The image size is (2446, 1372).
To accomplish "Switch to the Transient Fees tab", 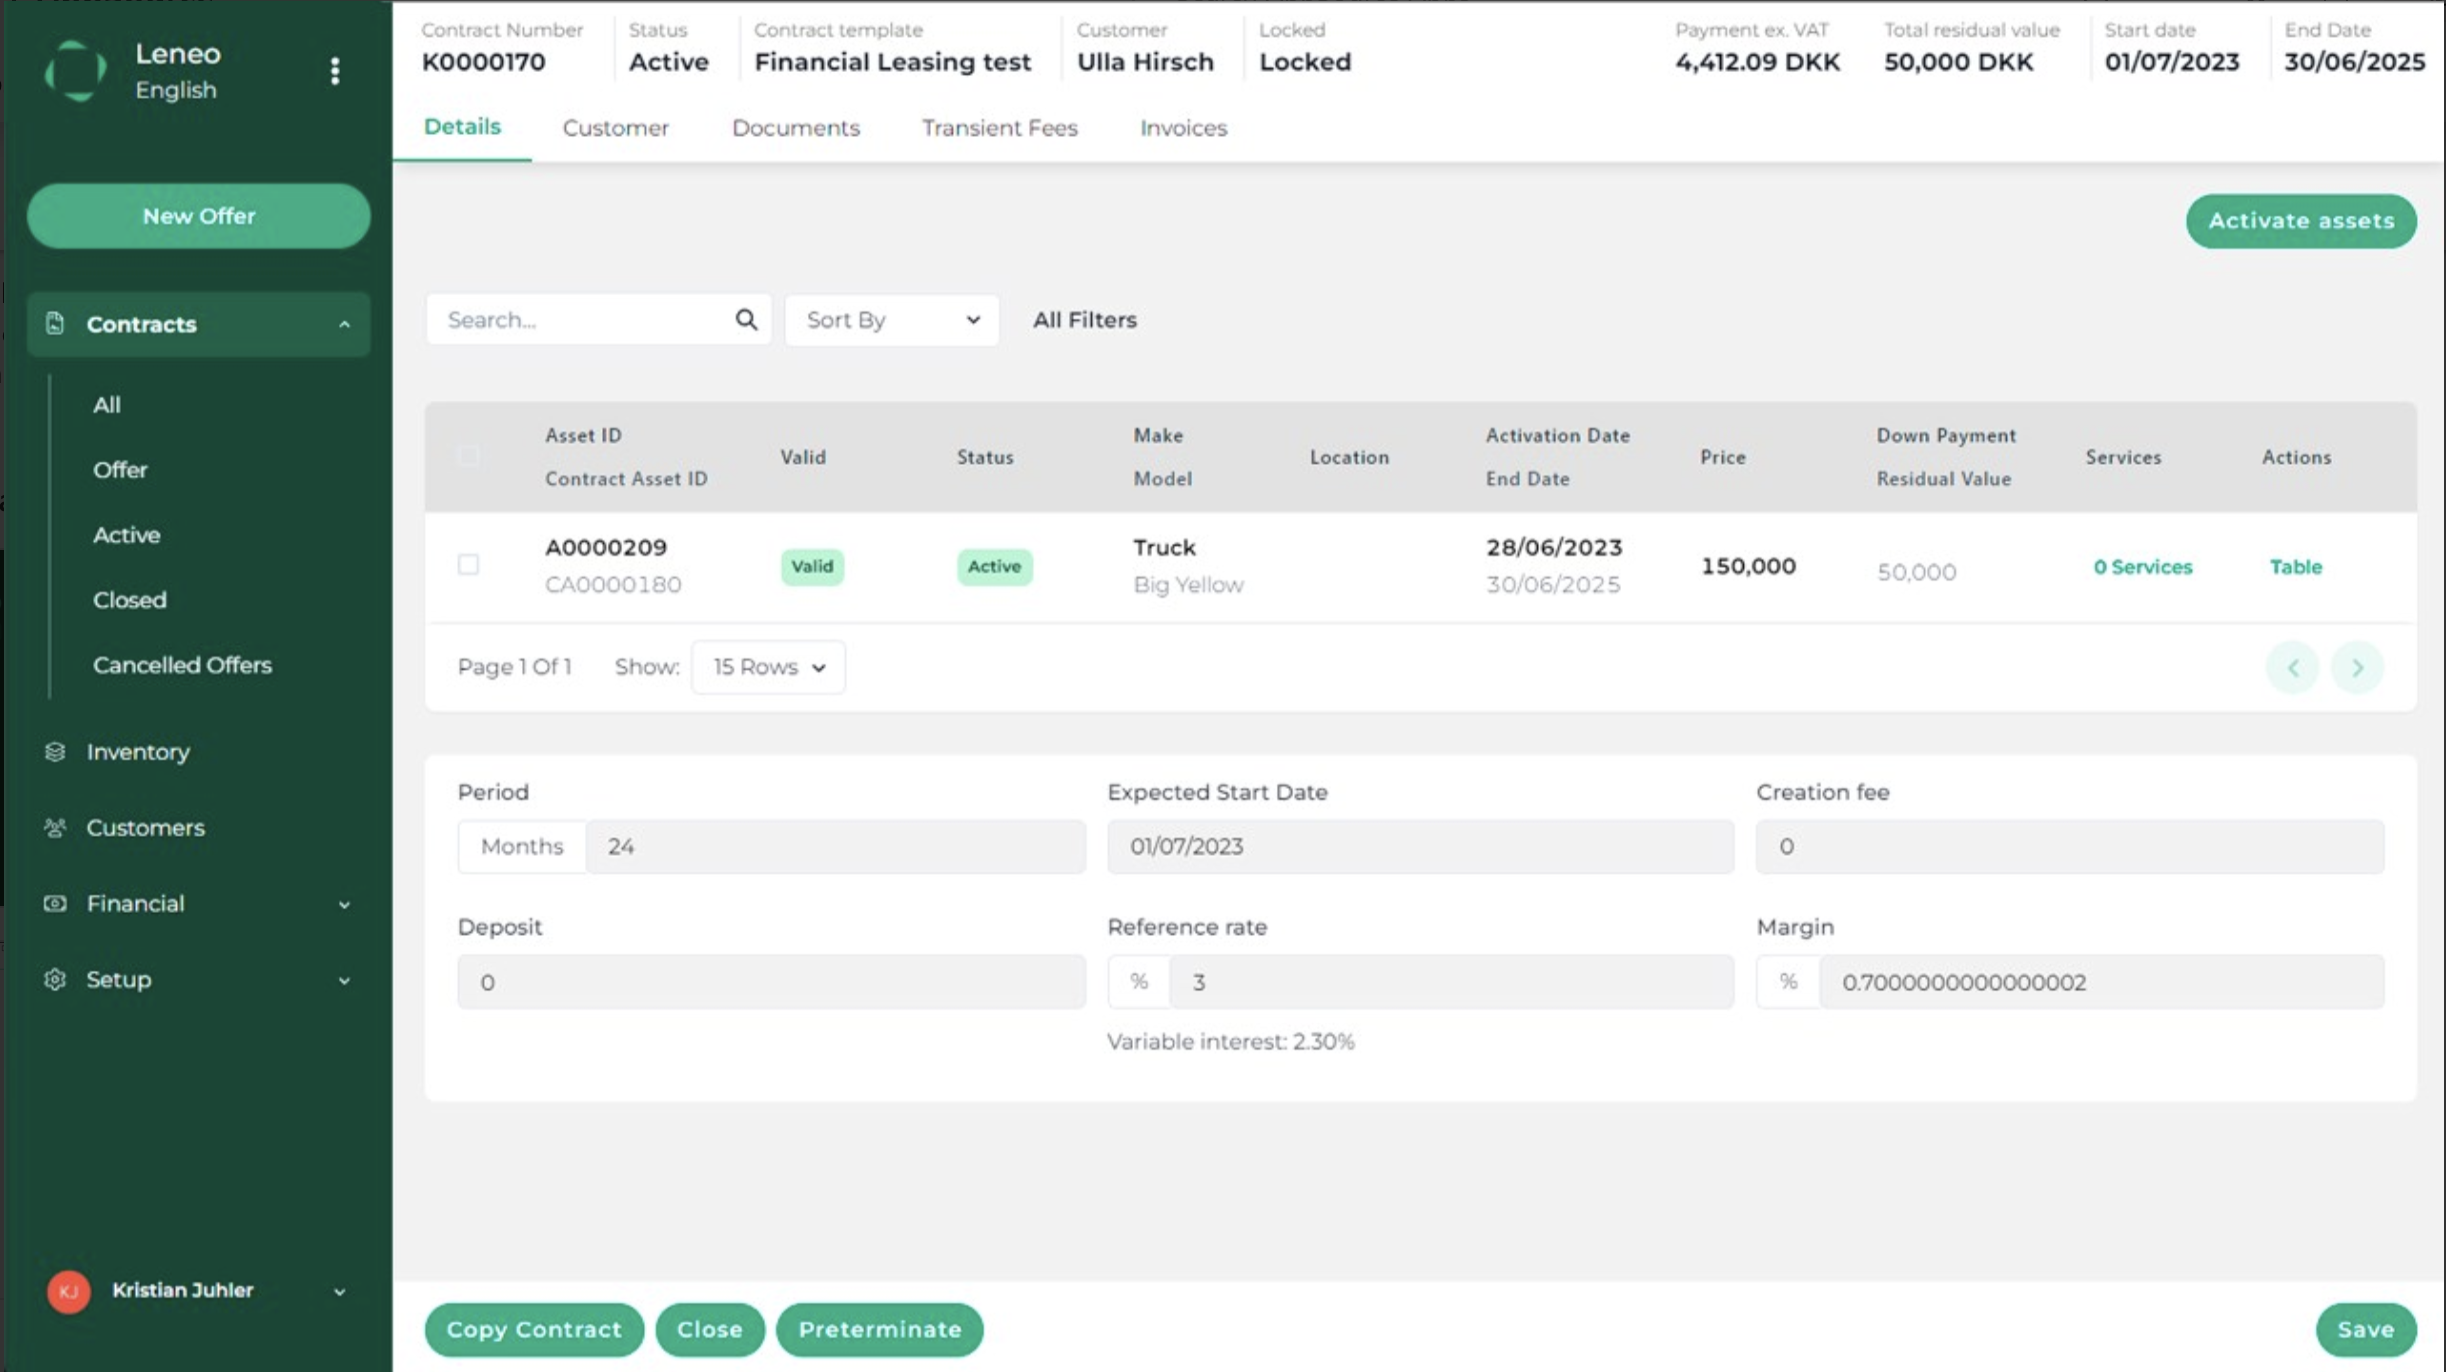I will (x=1000, y=128).
